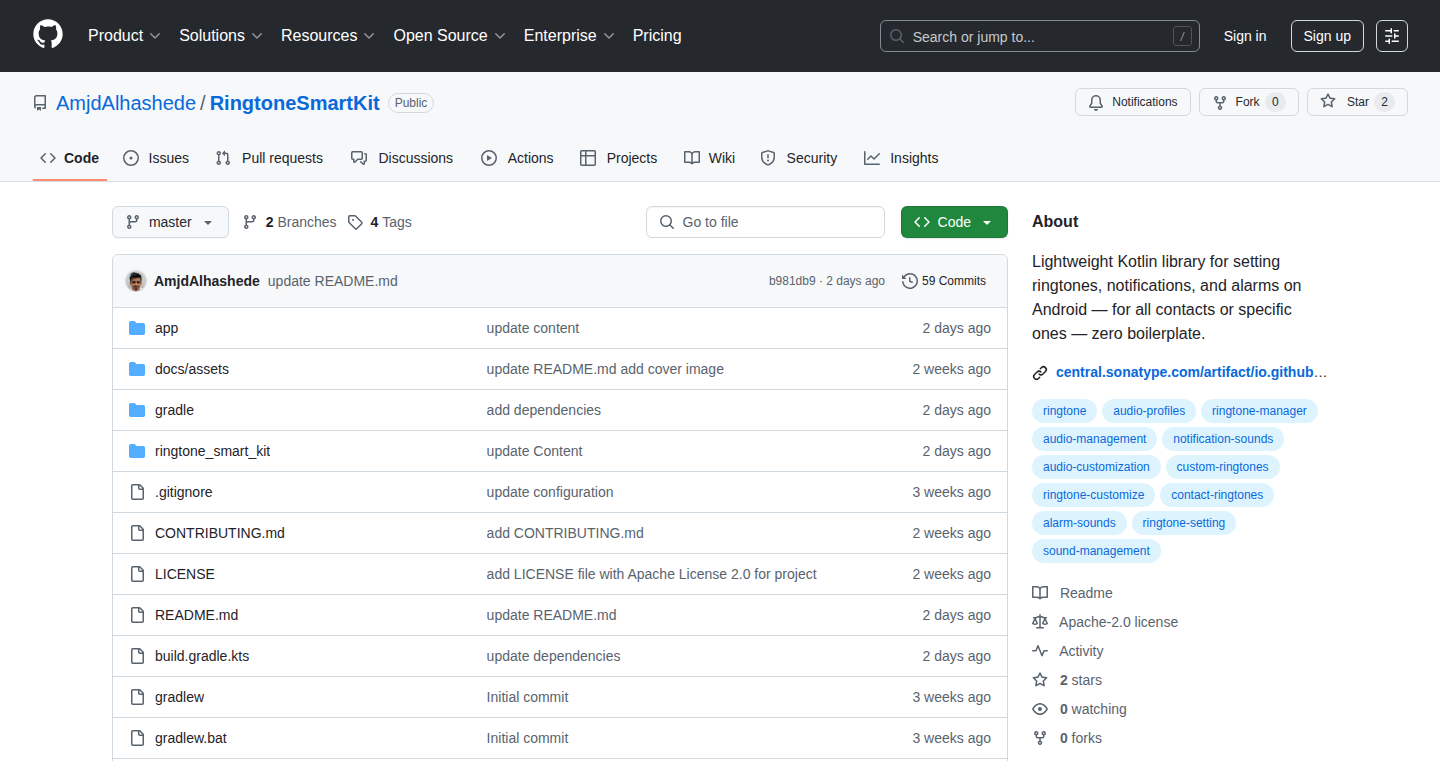The image size is (1440, 761).
Task: Click the fork icon next to 0 forks
Action: coord(1040,738)
